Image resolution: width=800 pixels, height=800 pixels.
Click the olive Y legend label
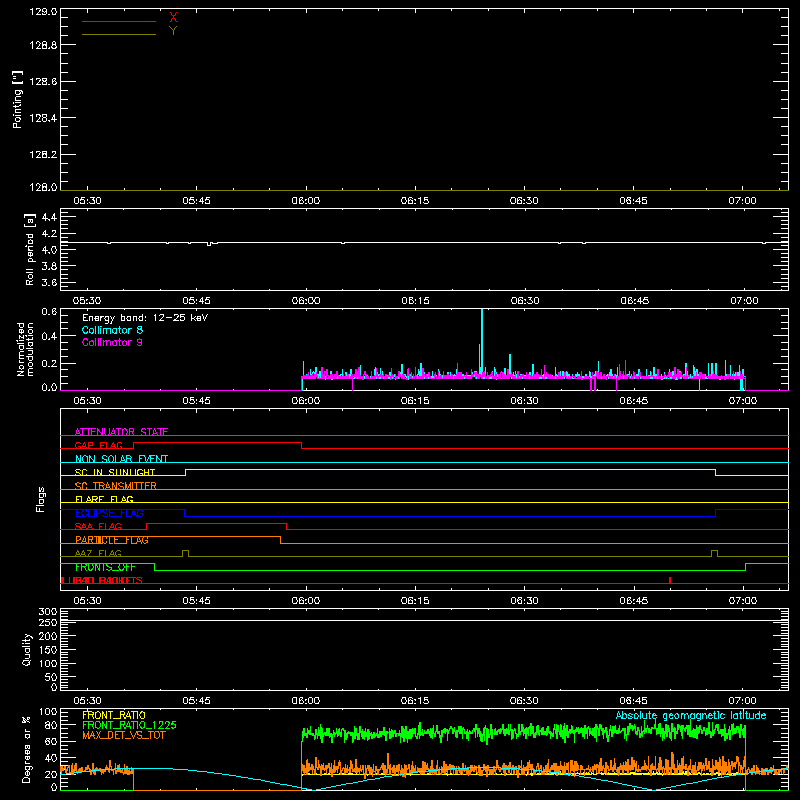[x=173, y=31]
